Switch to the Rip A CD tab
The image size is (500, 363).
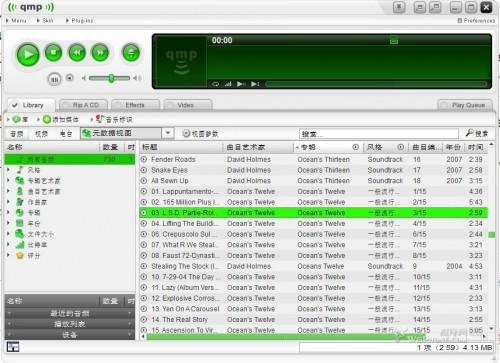coord(84,105)
